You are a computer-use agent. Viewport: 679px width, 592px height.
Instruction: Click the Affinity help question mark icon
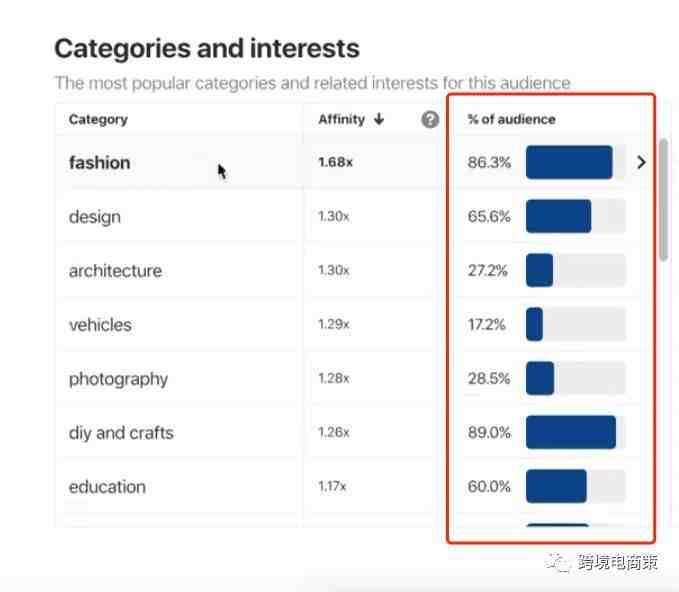[x=430, y=120]
